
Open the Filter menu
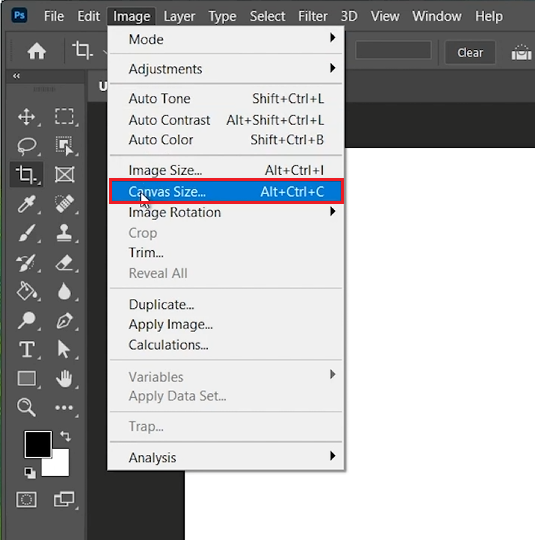312,16
